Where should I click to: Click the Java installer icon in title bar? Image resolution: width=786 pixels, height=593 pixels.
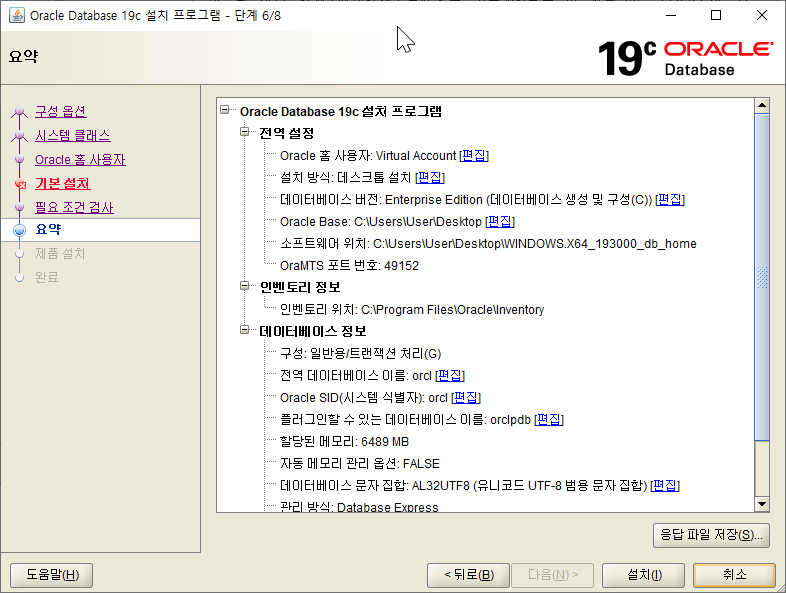tap(17, 16)
